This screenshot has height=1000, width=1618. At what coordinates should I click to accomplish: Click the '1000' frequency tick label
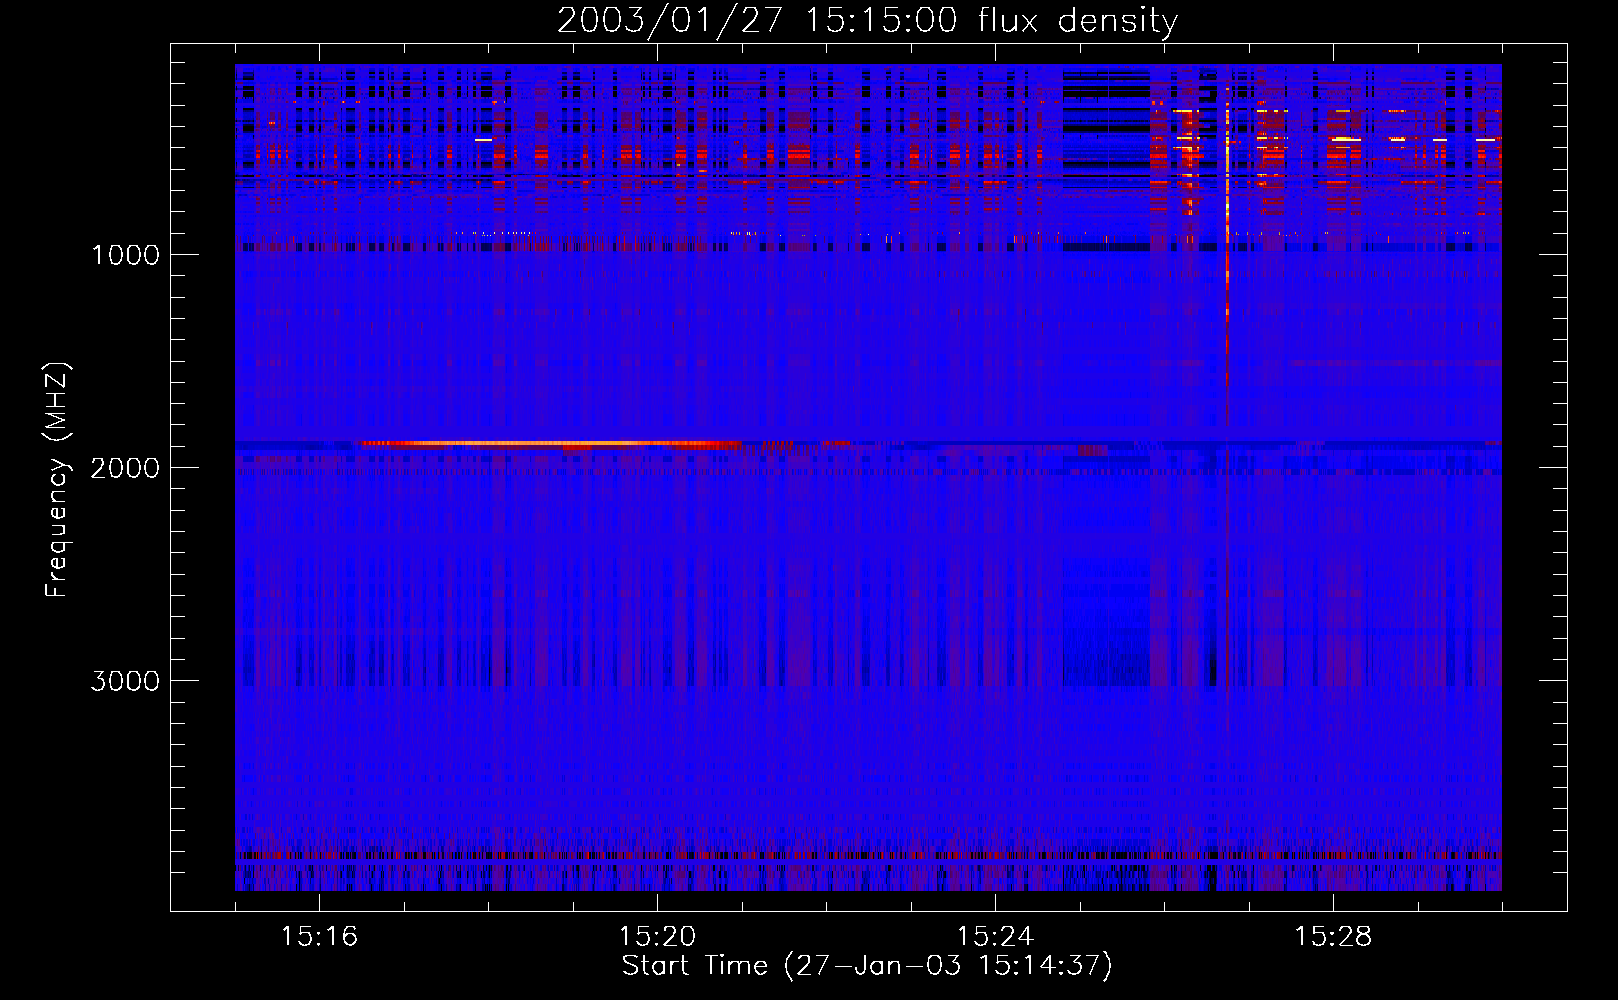pos(125,255)
